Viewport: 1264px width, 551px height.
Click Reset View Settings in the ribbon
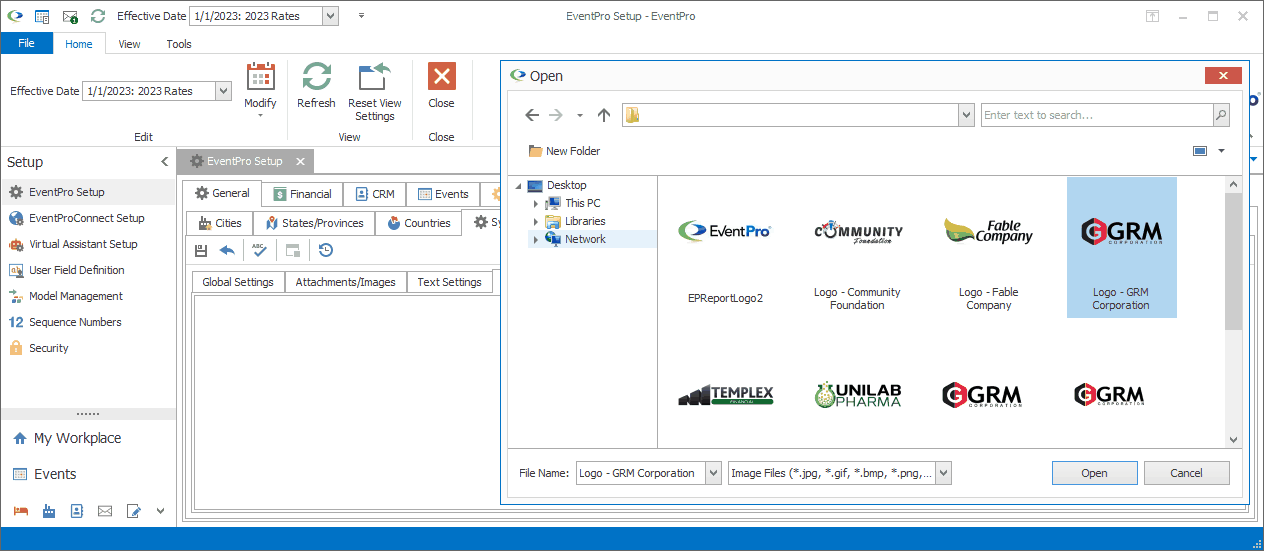click(x=375, y=91)
